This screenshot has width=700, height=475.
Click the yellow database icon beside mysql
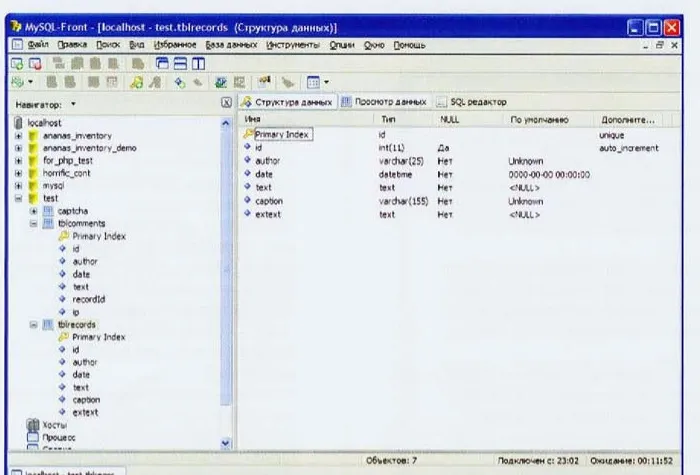(x=33, y=185)
